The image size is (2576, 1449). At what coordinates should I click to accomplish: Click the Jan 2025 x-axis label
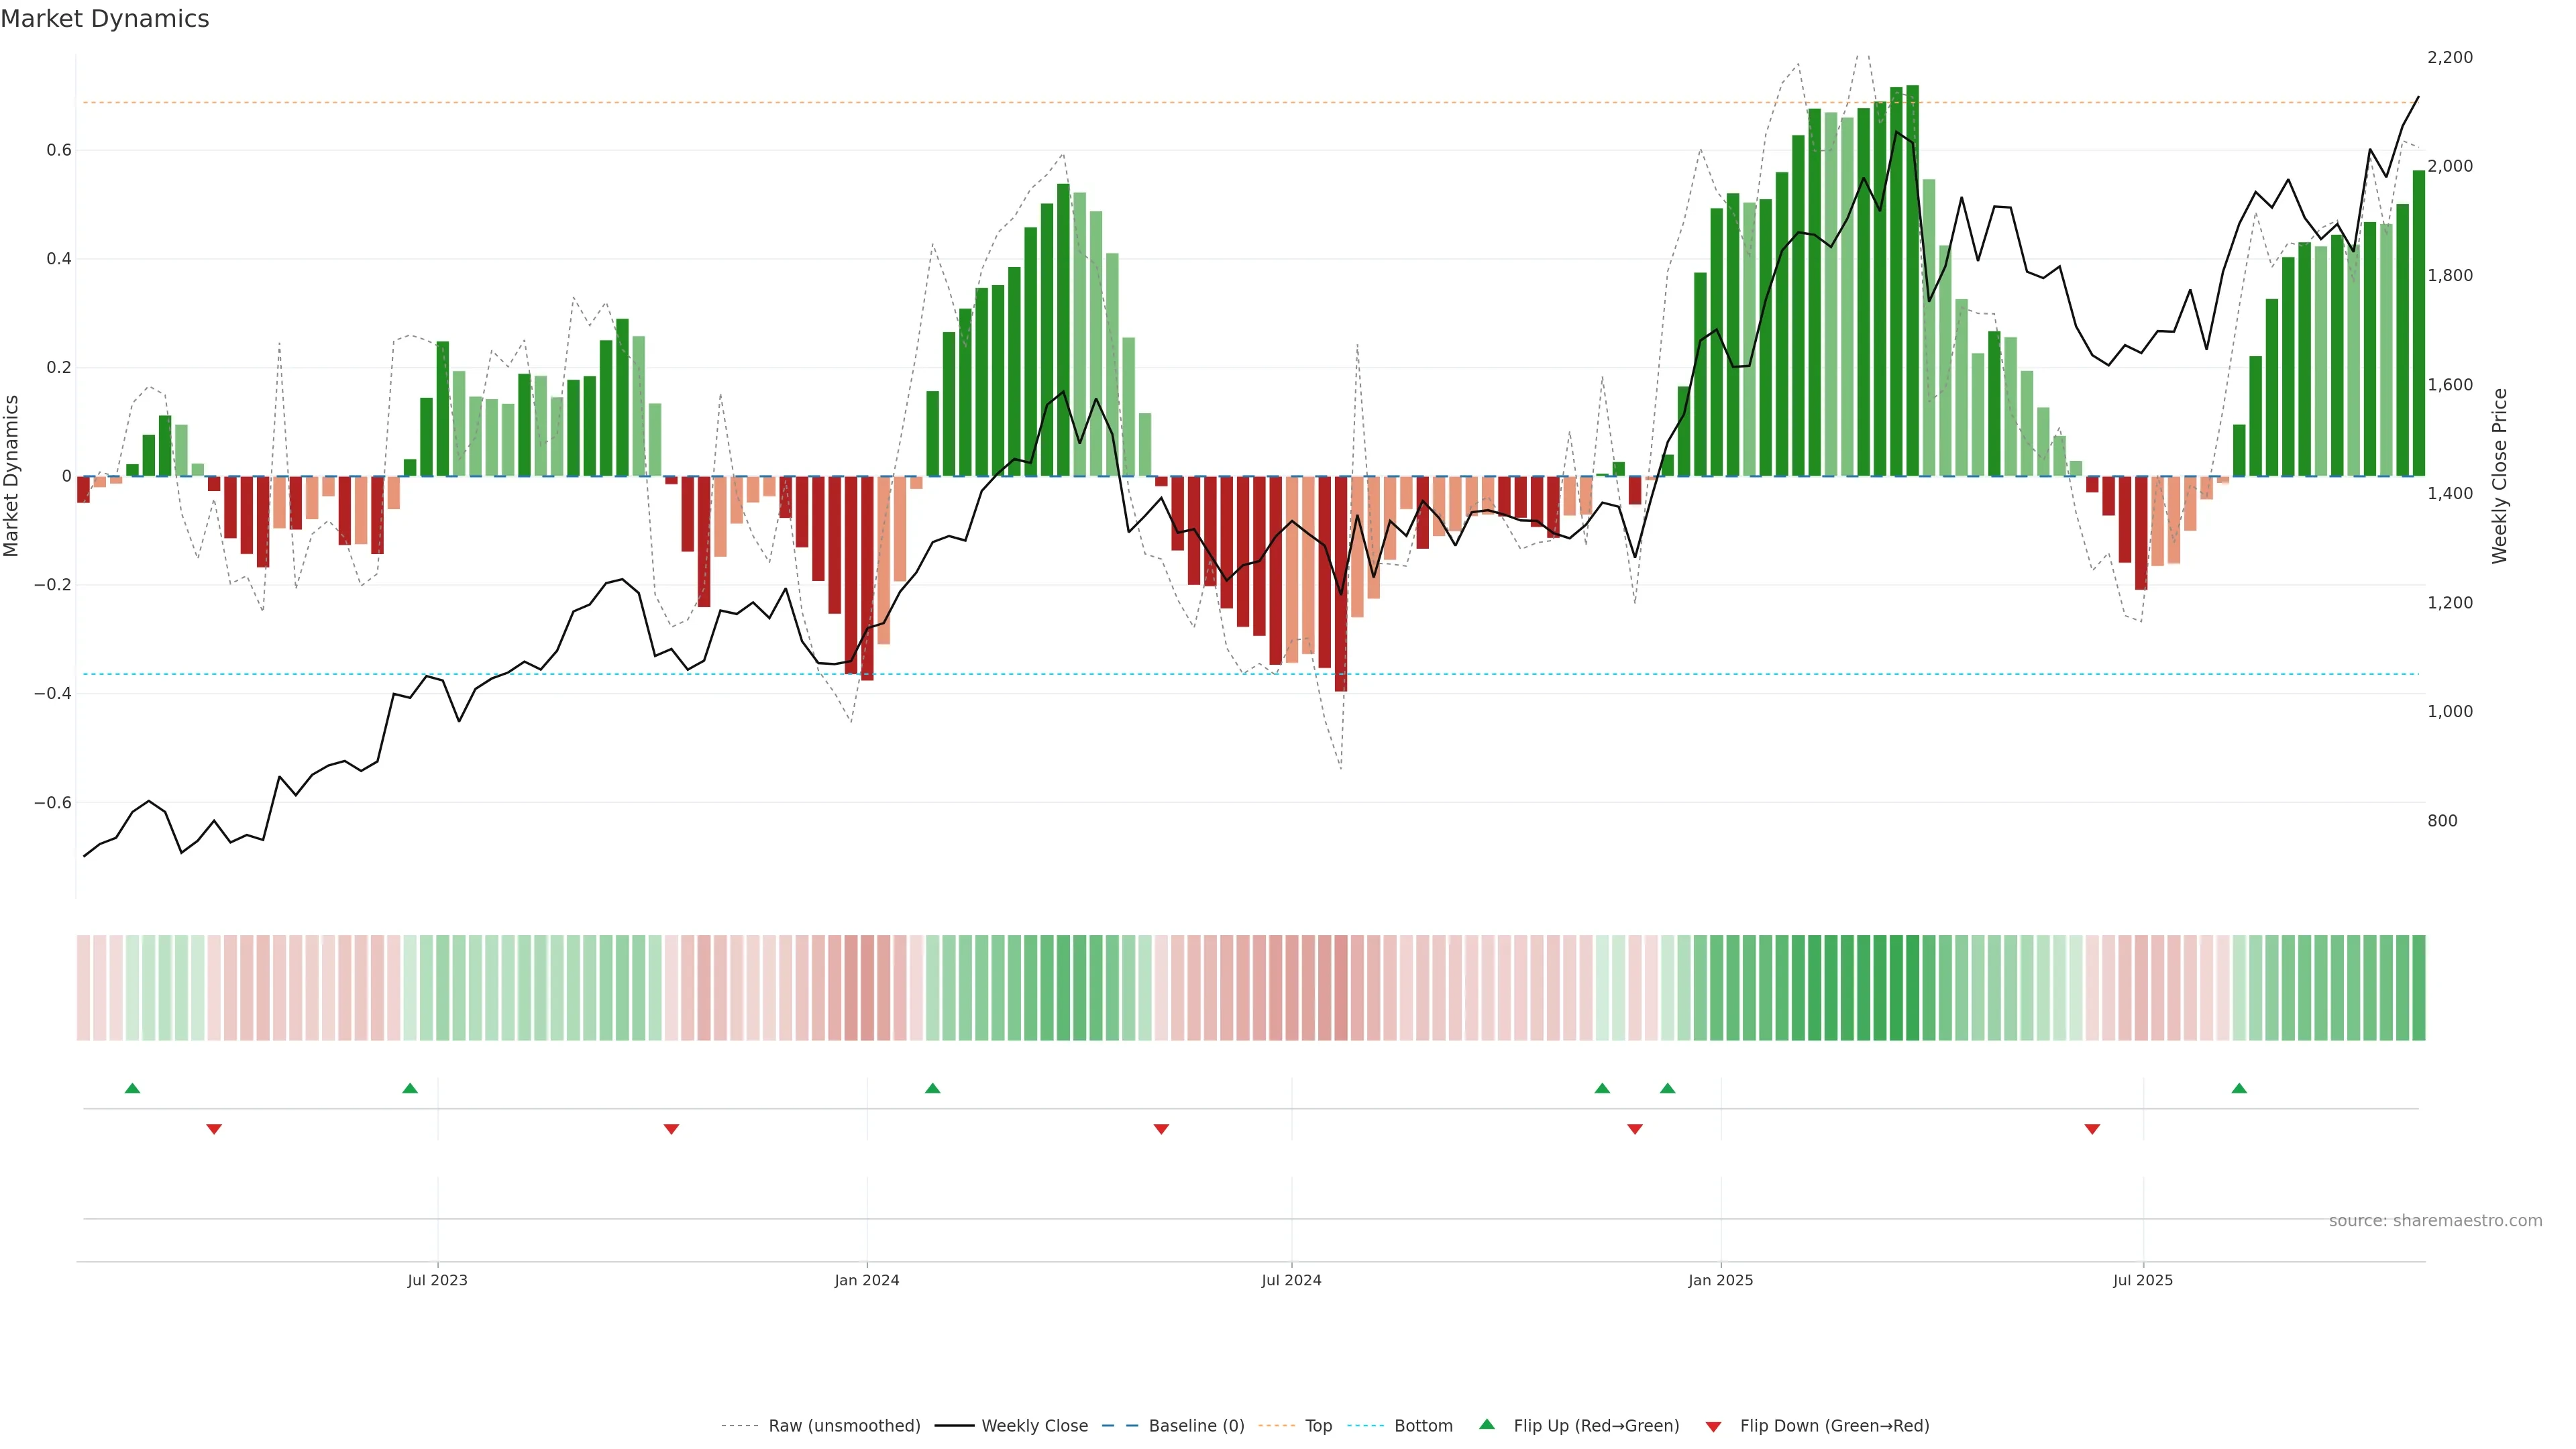(1720, 1280)
